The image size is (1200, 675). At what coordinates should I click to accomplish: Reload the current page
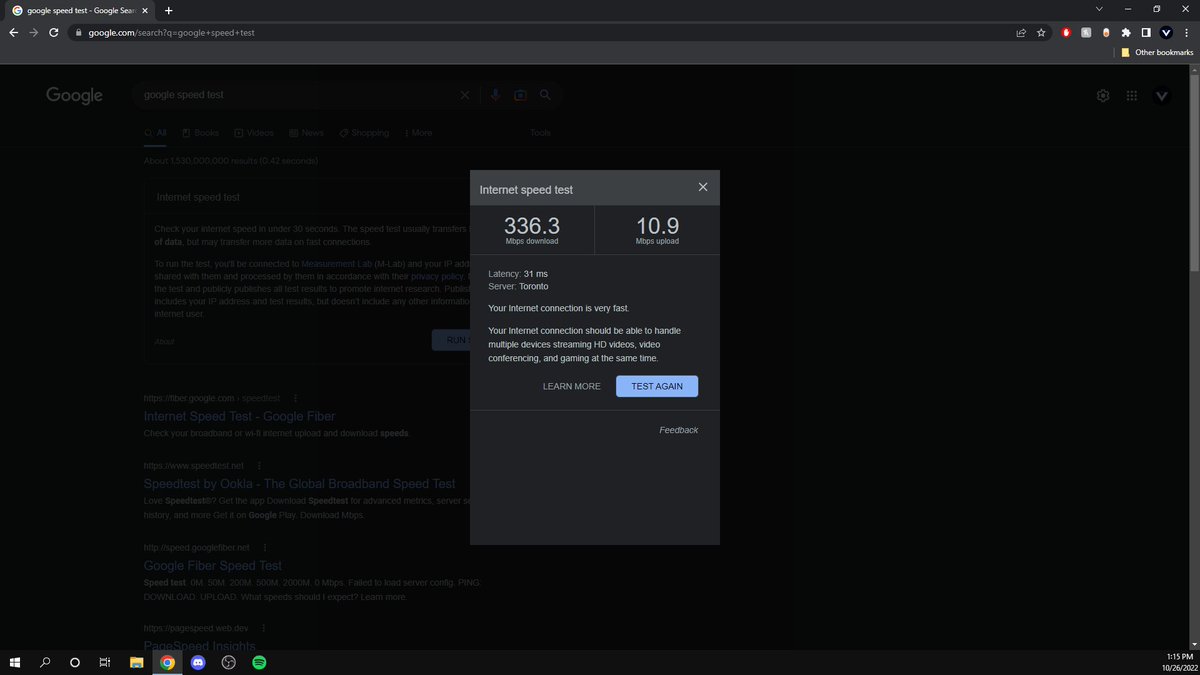(53, 32)
